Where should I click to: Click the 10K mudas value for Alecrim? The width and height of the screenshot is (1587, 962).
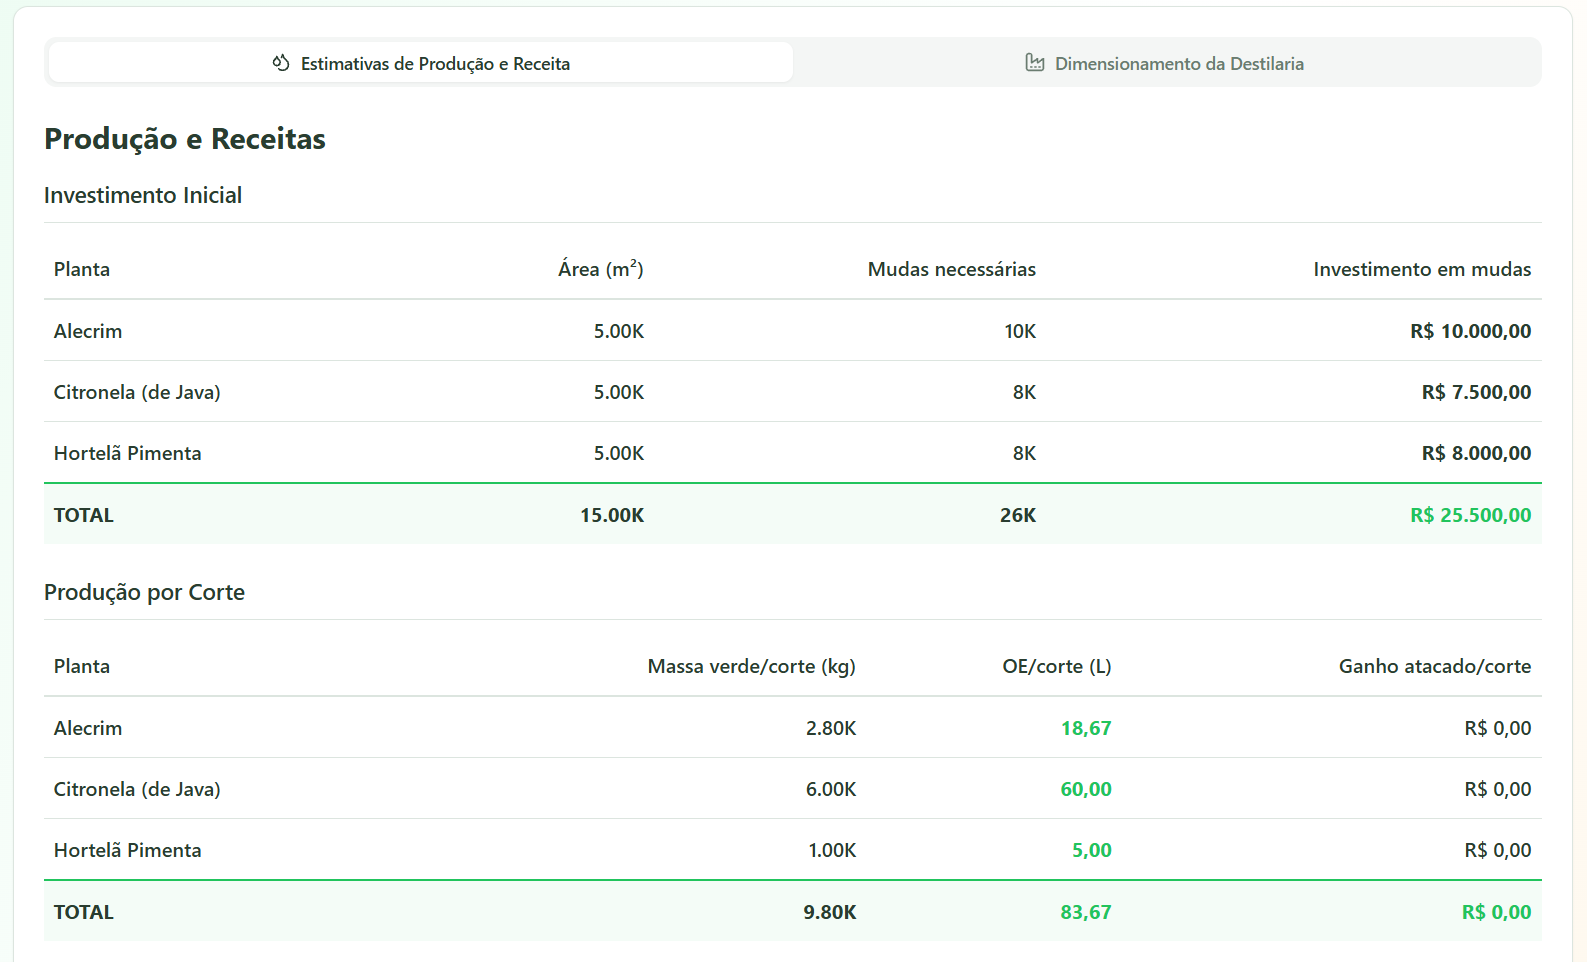click(1020, 331)
